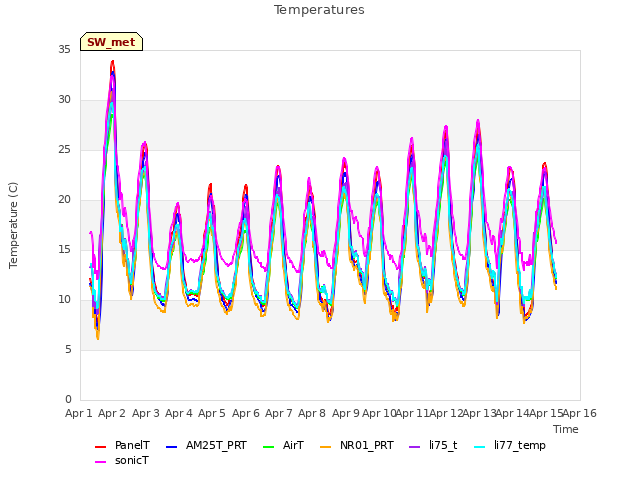
Task: Click the Temperatures chart title
Action: pyautogui.click(x=319, y=10)
